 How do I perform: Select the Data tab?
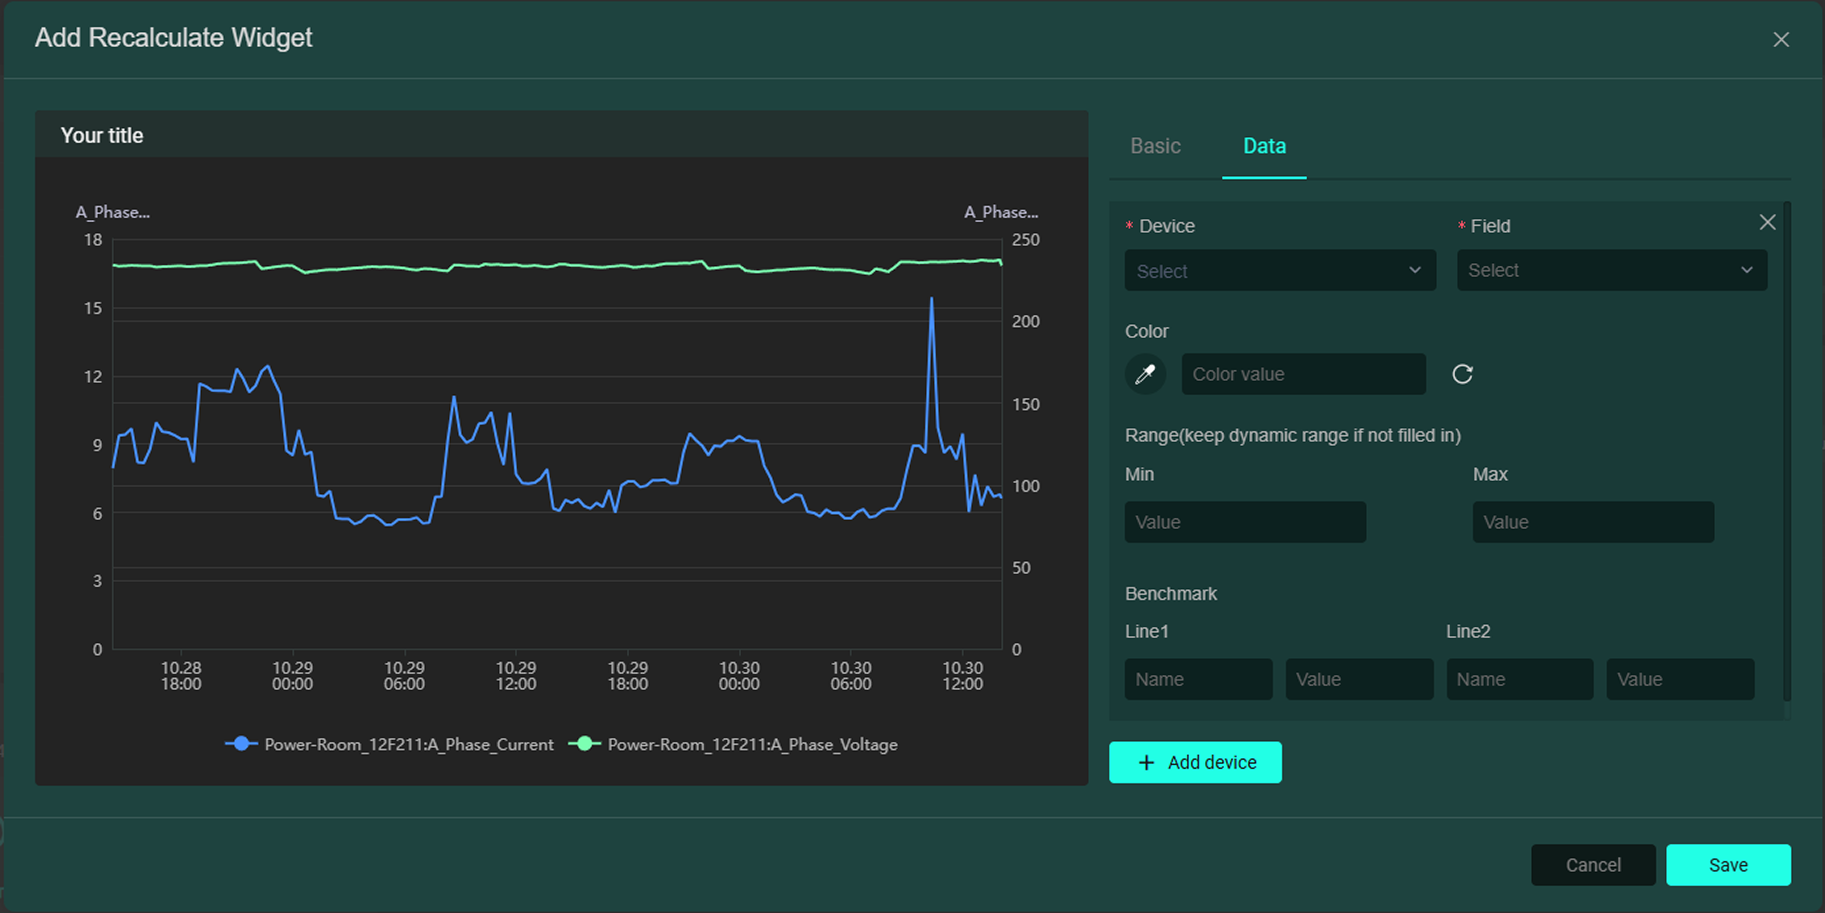pos(1264,146)
